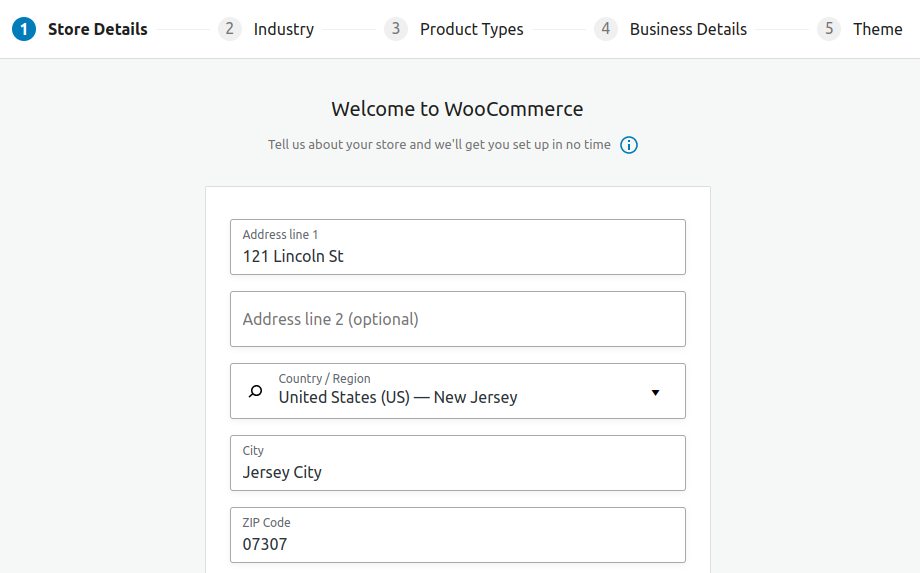Screen dimensions: 920x573
Task: Click the info icon beside the subtitle
Action: [x=628, y=145]
